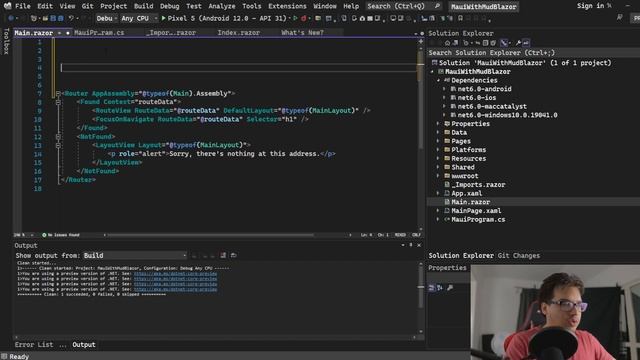
Task: Click the Hot Reload flame icon
Action: [x=303, y=18]
